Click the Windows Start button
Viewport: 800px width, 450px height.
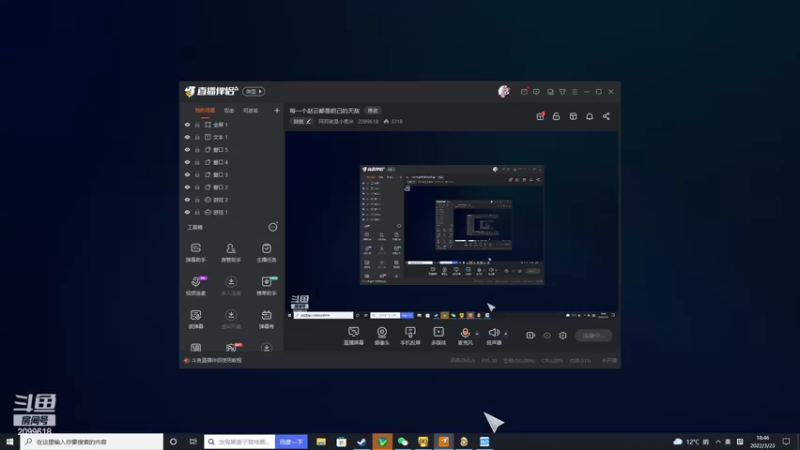(9, 441)
